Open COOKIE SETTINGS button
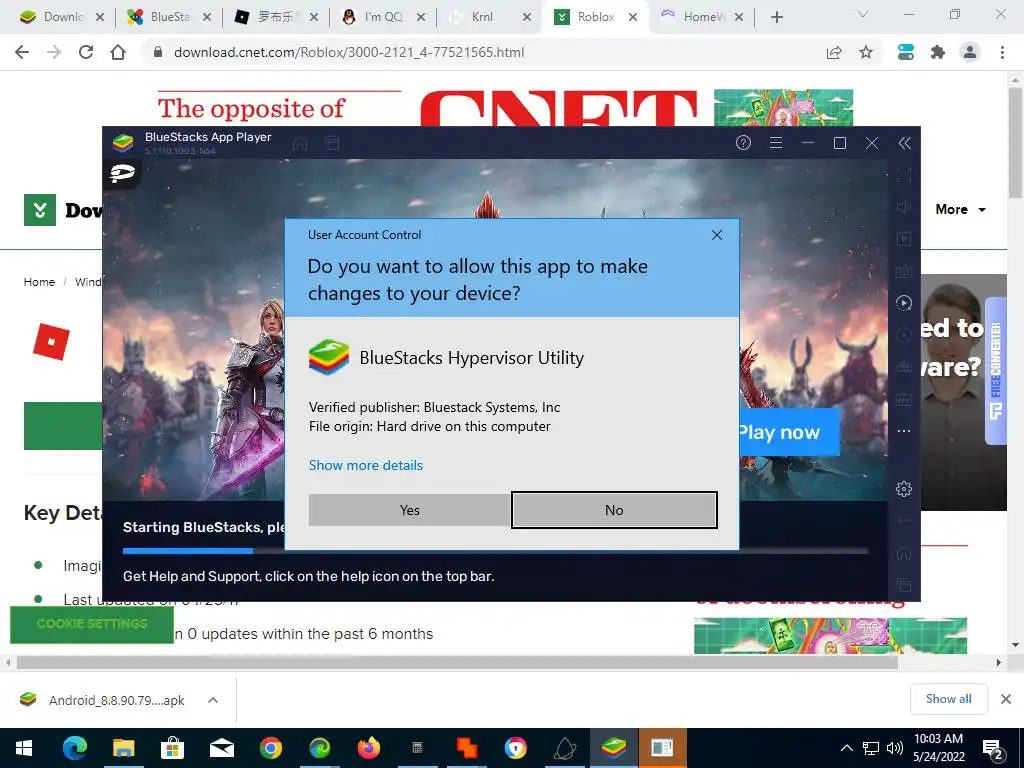The width and height of the screenshot is (1024, 768). [91, 624]
